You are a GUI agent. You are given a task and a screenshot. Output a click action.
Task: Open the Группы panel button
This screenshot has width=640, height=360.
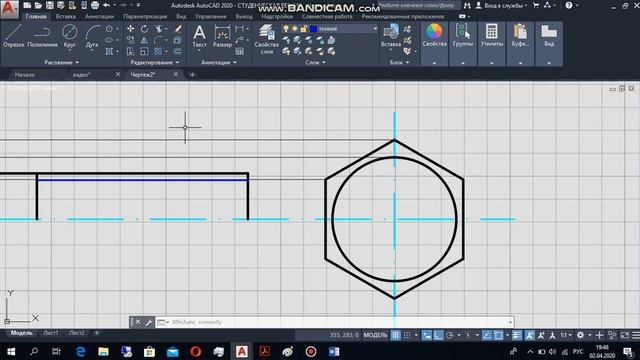coord(462,44)
